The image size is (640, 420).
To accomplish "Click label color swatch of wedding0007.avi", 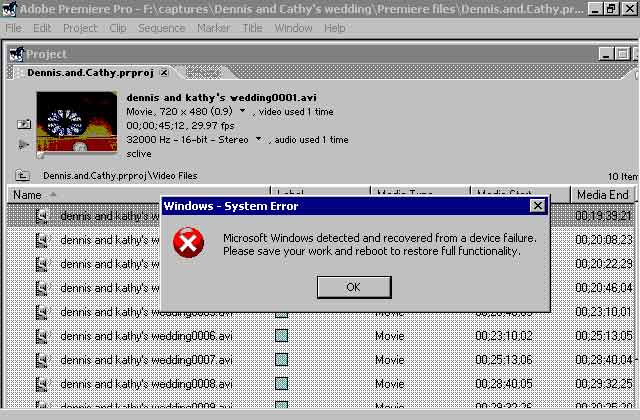I will coord(282,360).
